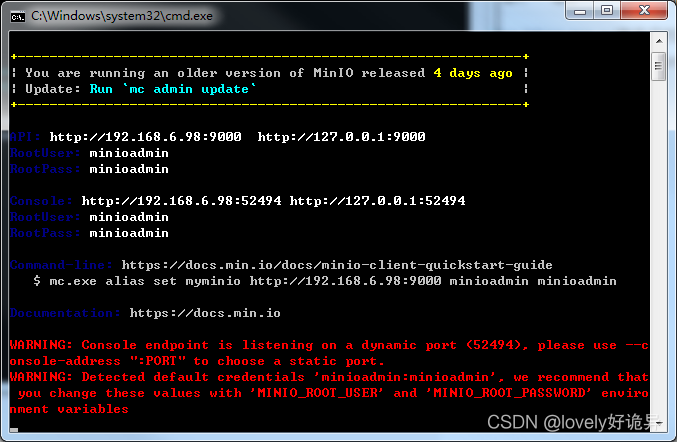This screenshot has height=442, width=677.
Task: Click the minioadmin value under API RootPass
Action: 129,169
